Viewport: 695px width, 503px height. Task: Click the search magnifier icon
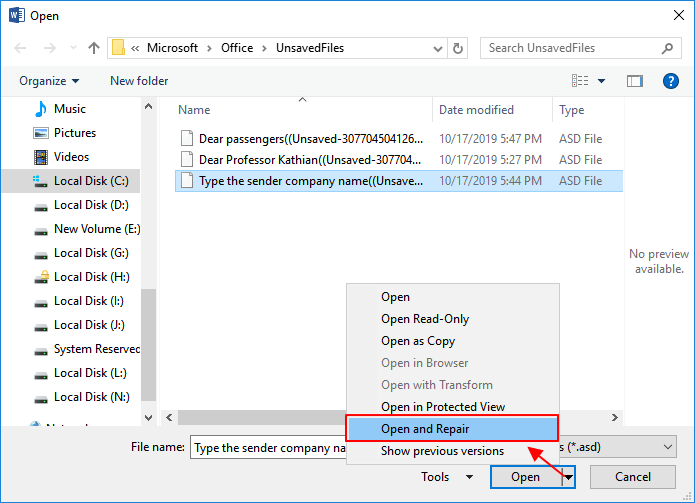point(667,48)
